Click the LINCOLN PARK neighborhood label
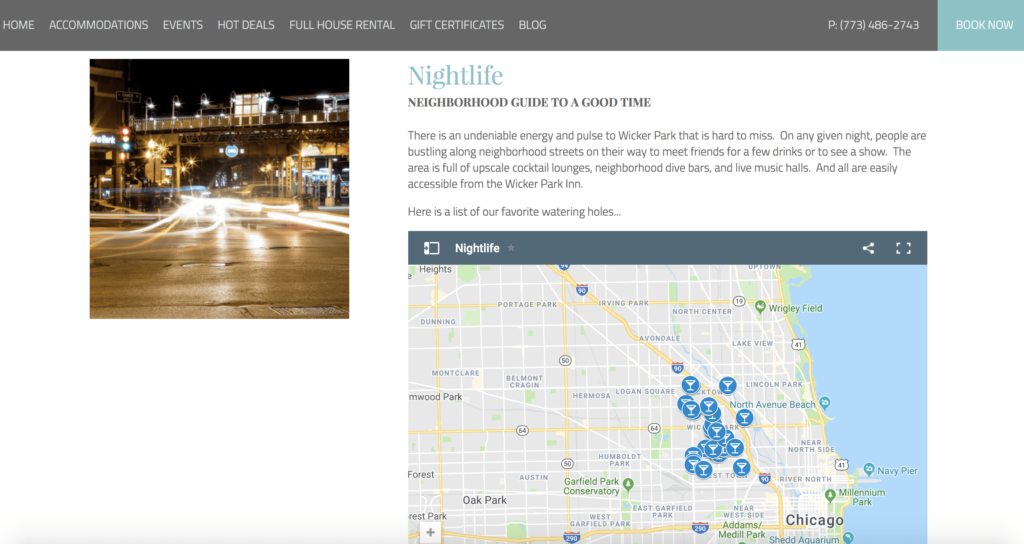The image size is (1024, 544). coord(774,385)
